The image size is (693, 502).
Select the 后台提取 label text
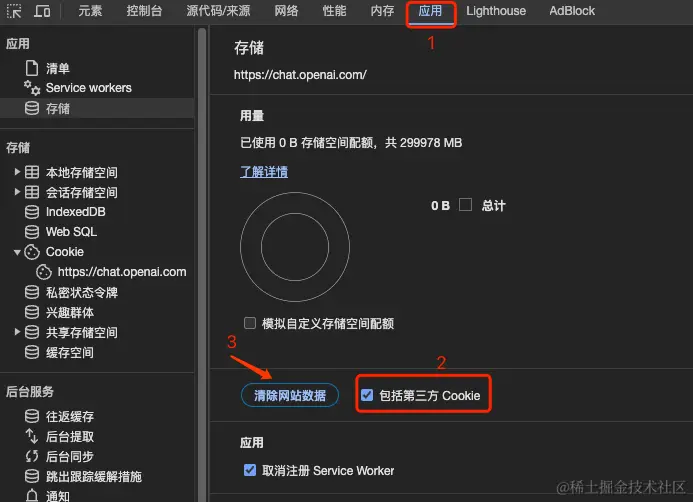(70, 436)
